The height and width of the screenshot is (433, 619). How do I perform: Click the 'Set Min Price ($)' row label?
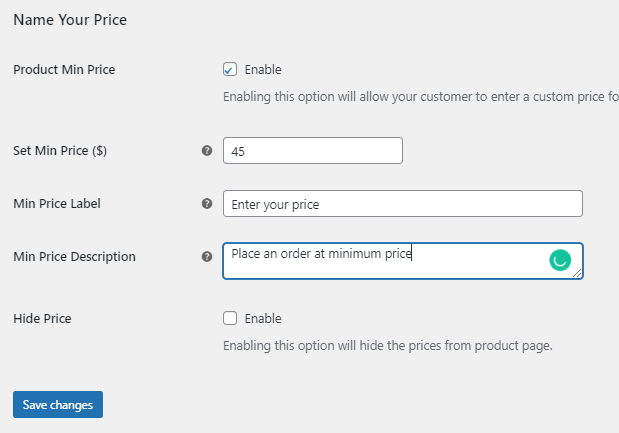pos(60,150)
